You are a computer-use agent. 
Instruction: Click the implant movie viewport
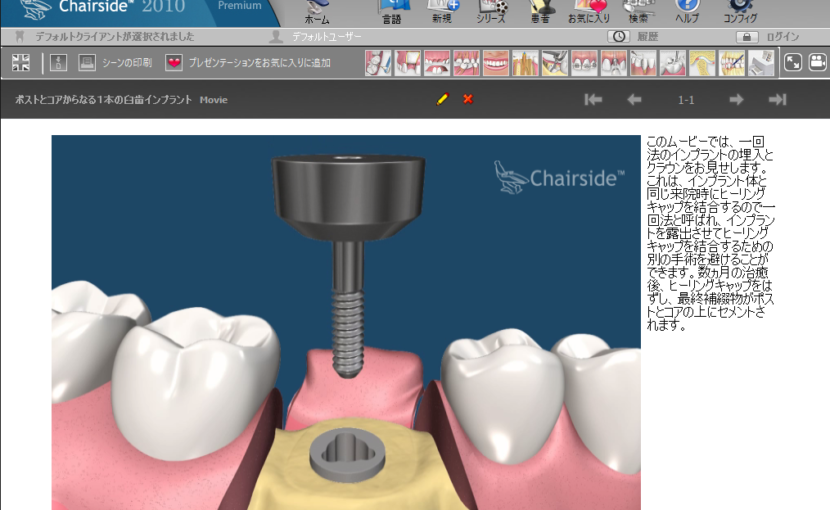(346, 323)
